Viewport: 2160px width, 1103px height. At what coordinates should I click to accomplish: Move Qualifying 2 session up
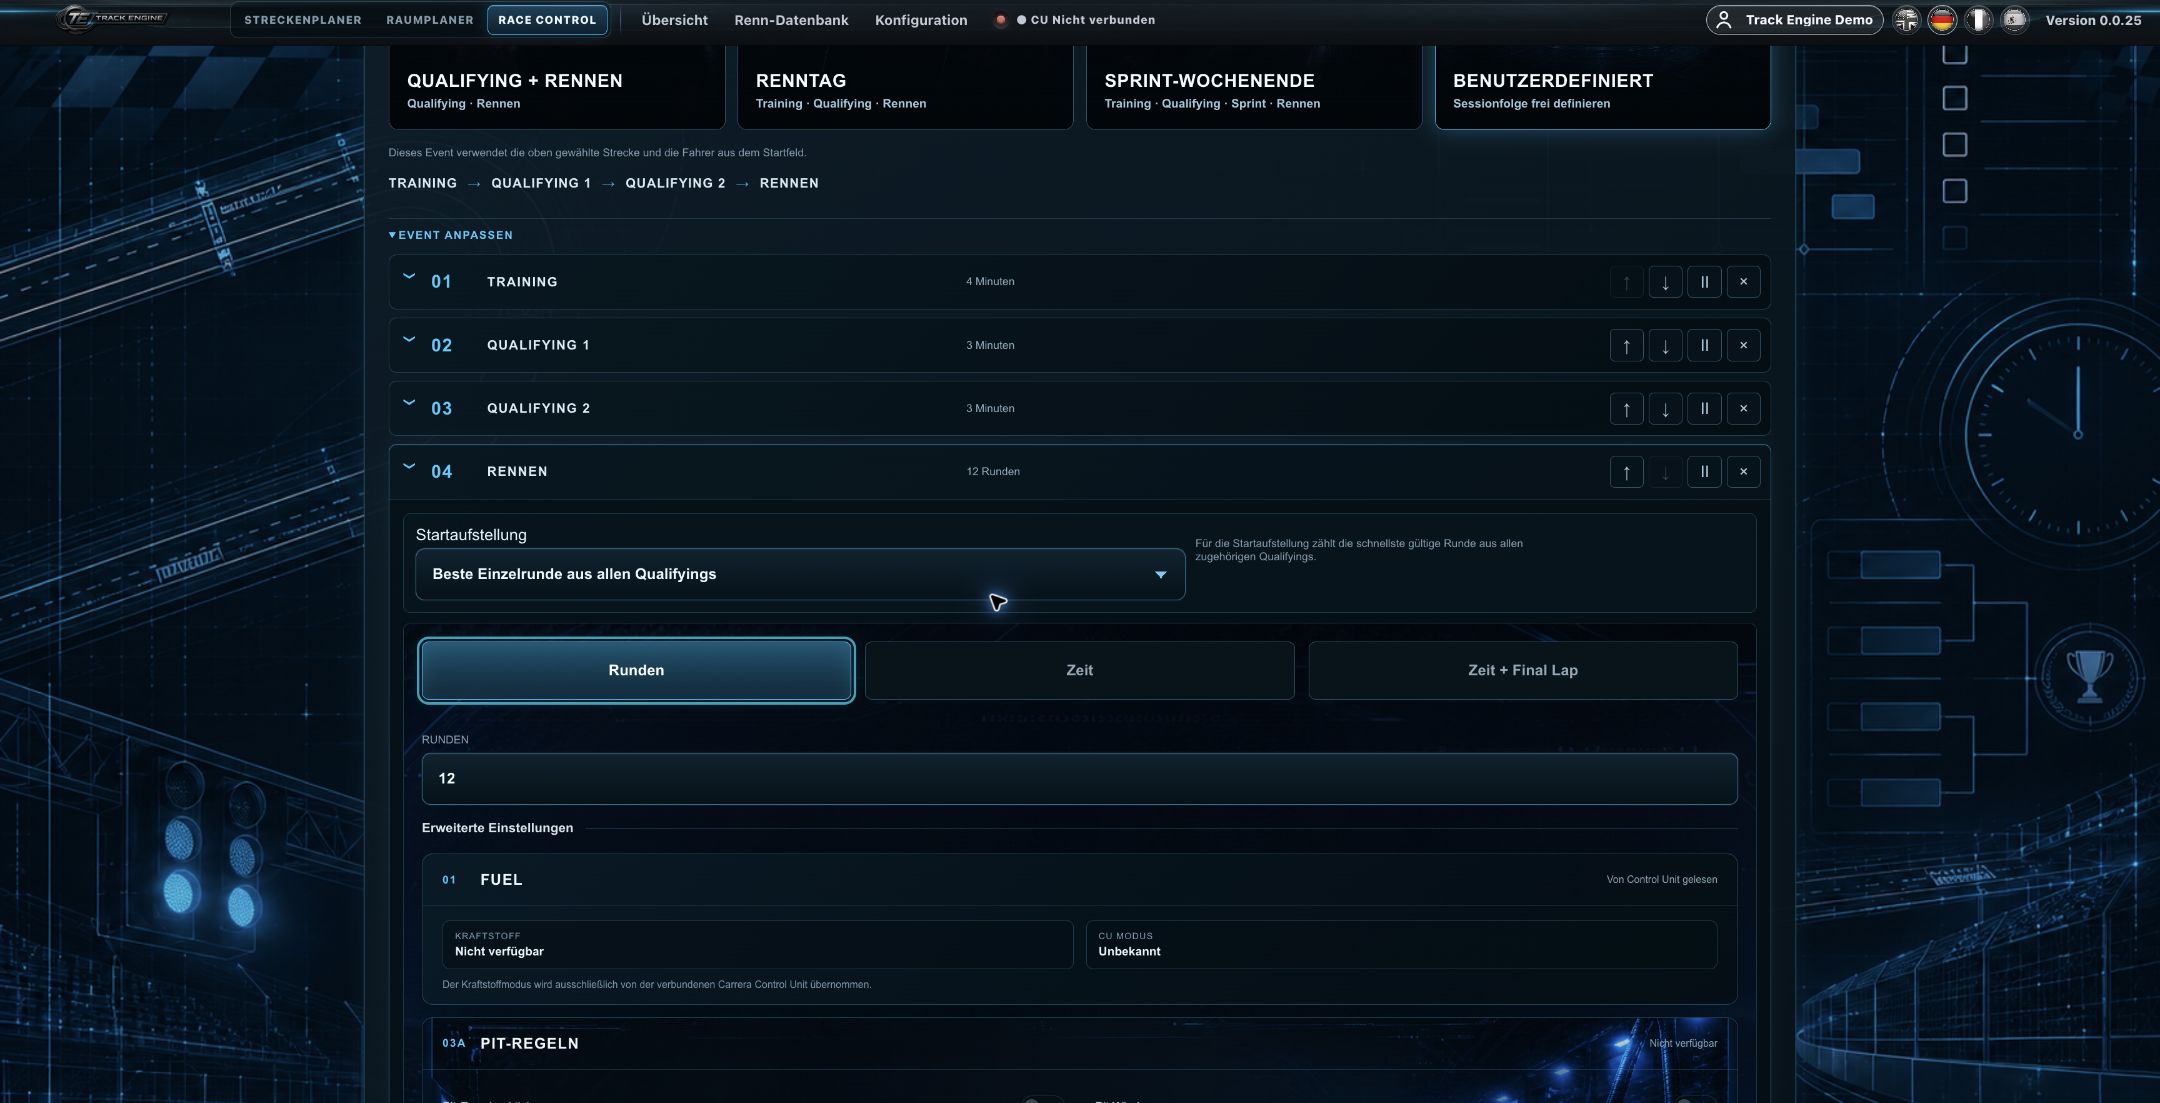[1626, 409]
